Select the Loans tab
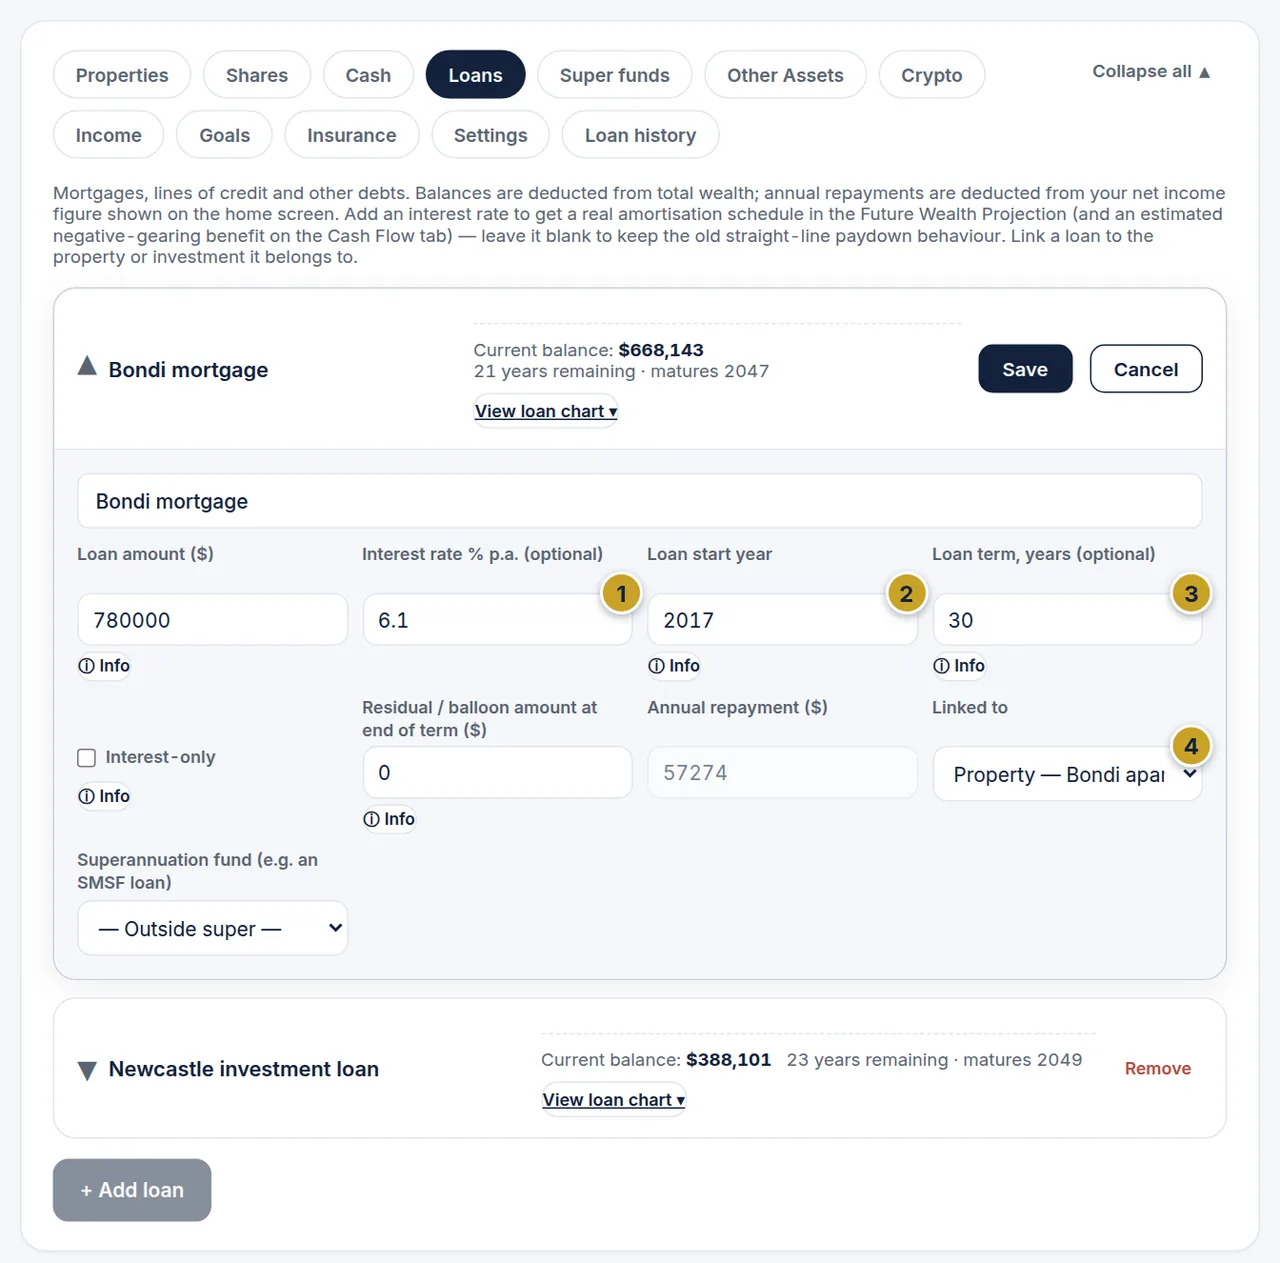This screenshot has width=1280, height=1263. coord(476,75)
